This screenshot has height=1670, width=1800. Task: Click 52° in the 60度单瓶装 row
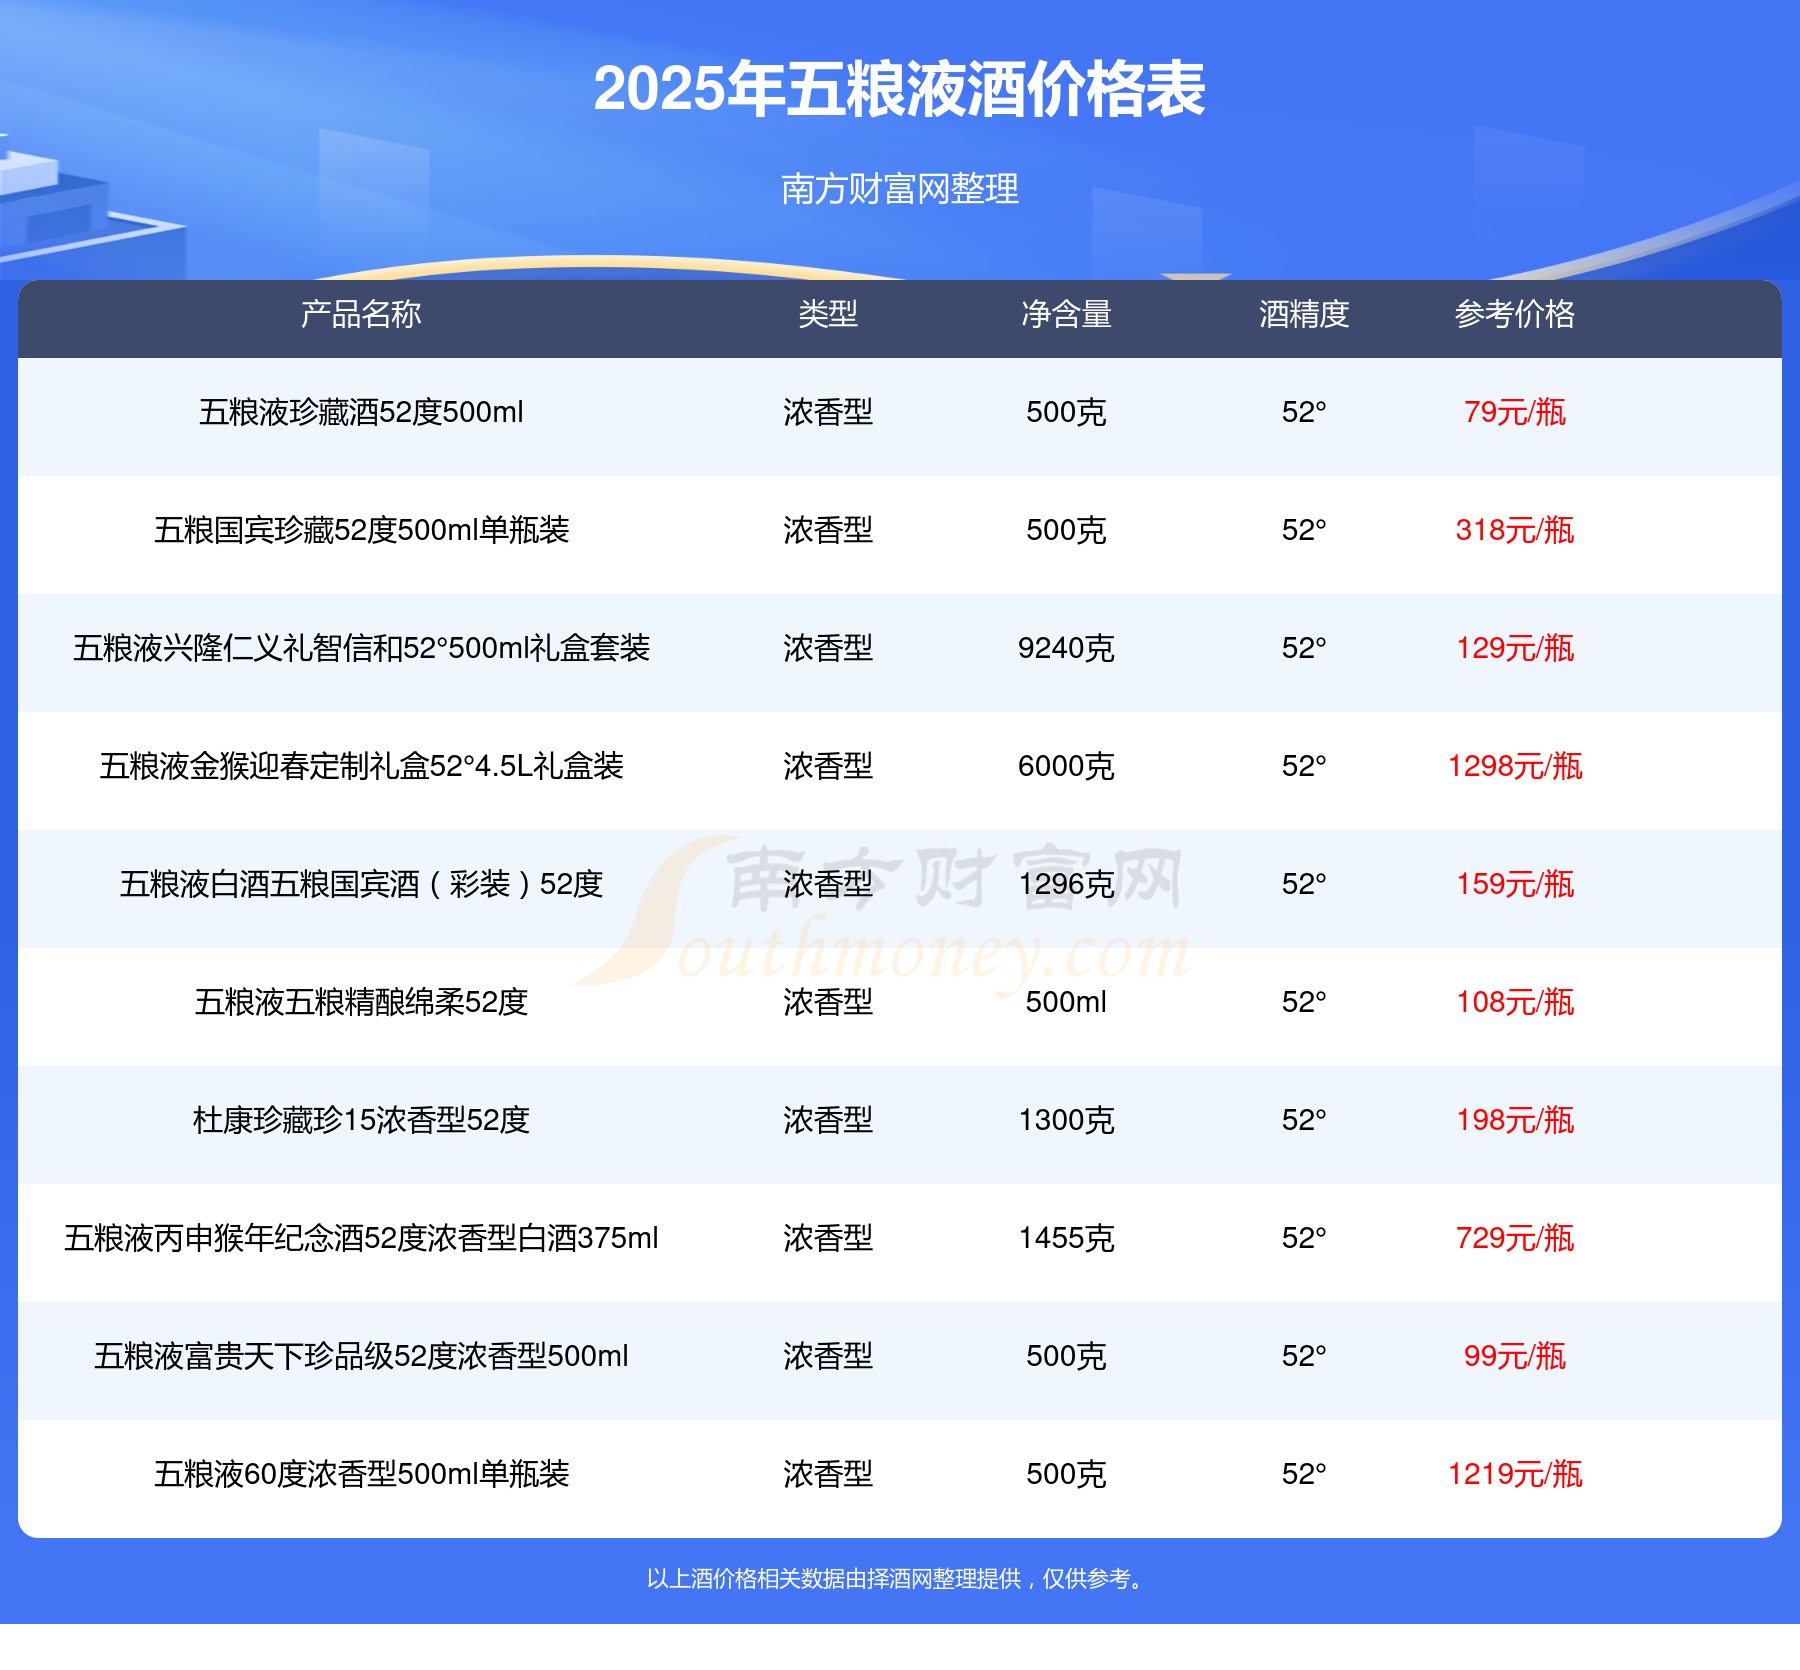pos(1304,1474)
